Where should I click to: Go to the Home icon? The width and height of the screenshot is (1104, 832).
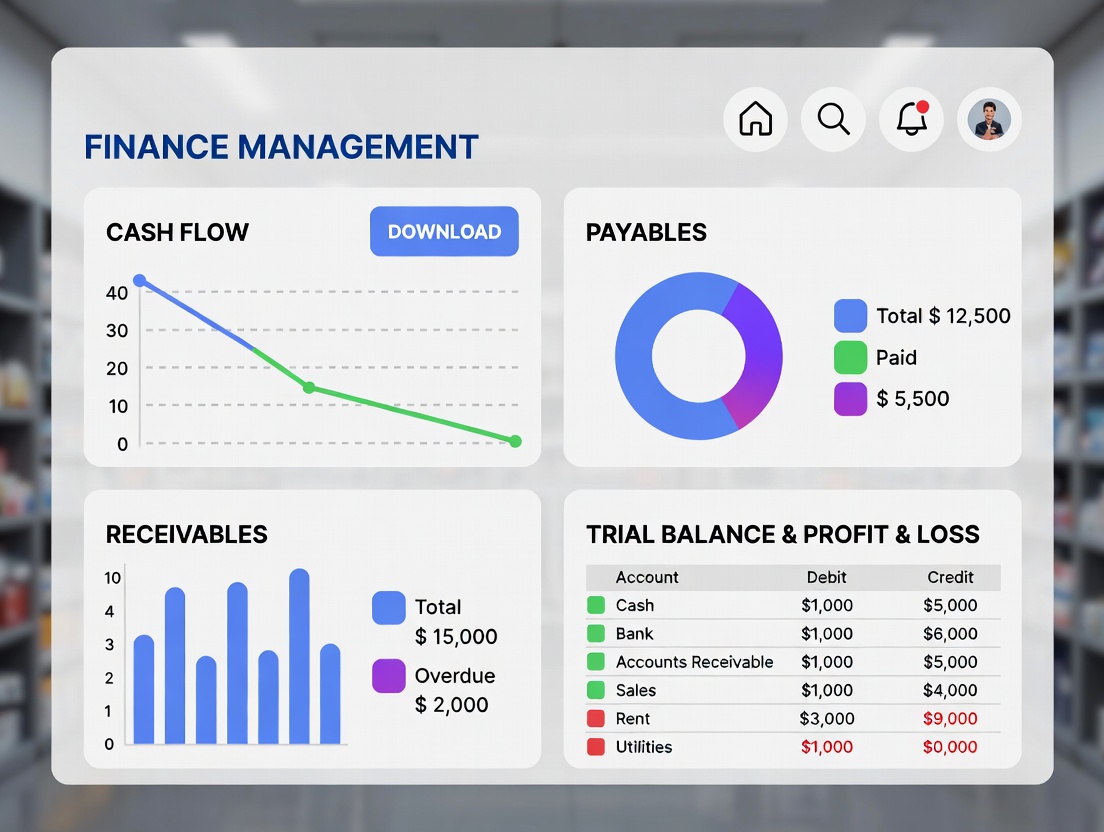(755, 120)
